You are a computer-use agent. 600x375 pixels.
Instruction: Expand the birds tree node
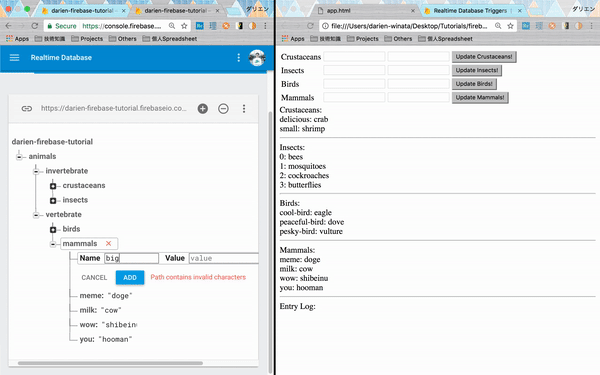(53, 229)
